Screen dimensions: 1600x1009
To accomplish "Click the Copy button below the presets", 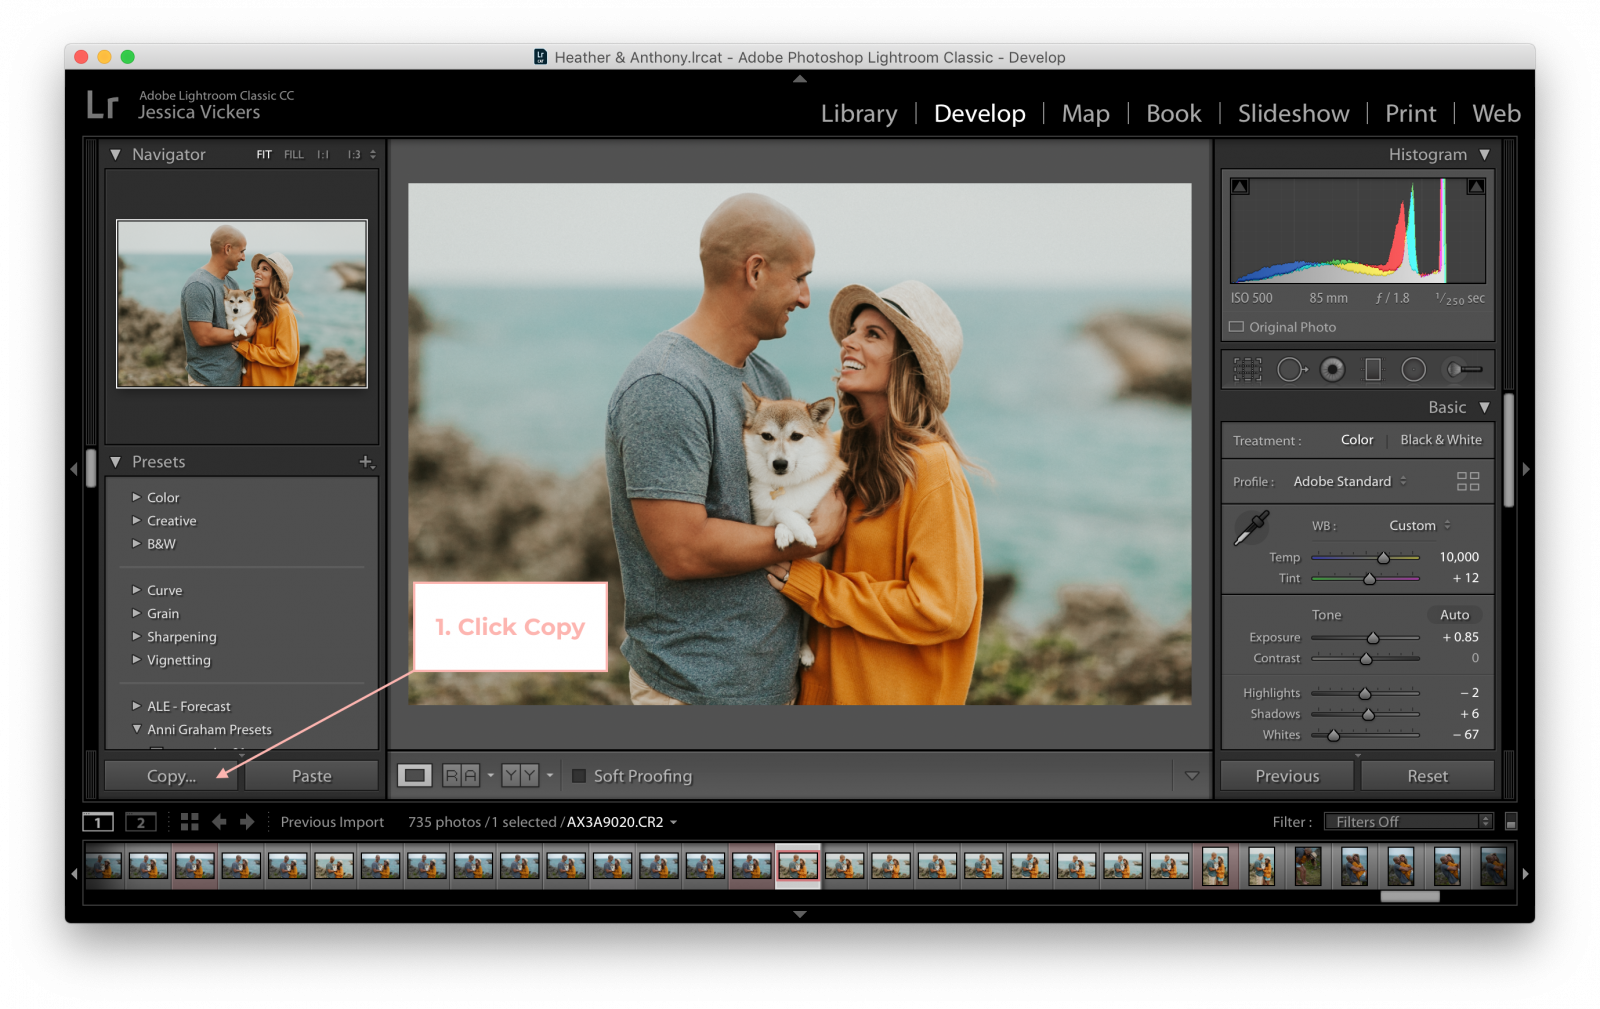I will point(170,775).
